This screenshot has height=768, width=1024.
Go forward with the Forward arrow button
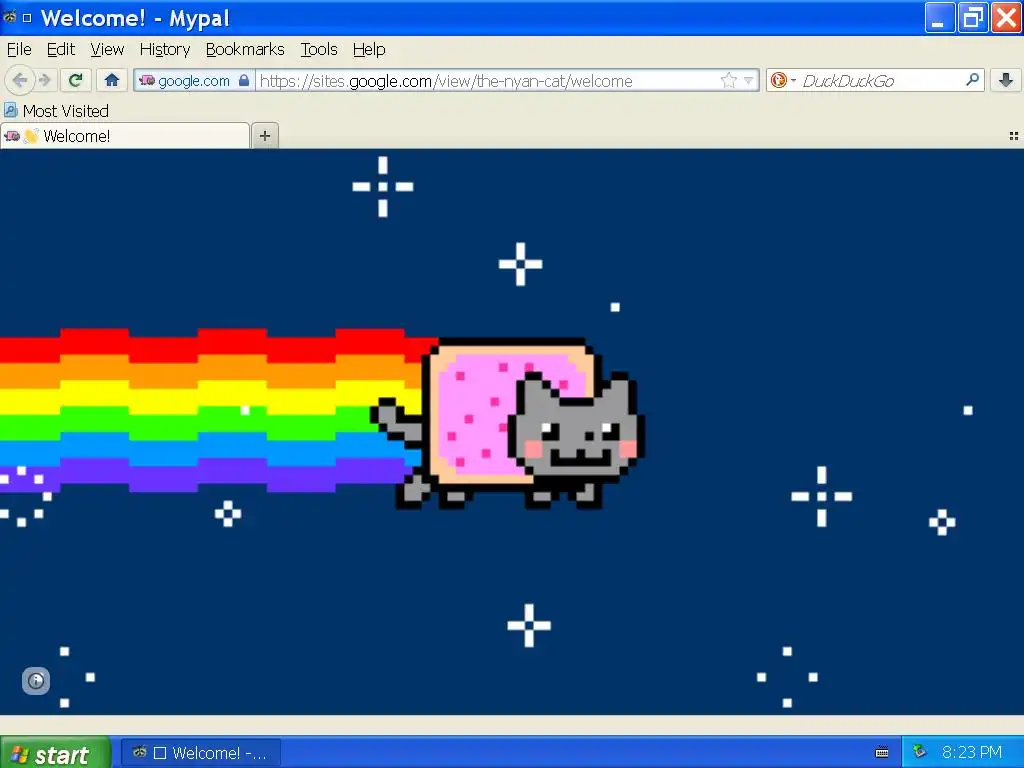pos(45,81)
